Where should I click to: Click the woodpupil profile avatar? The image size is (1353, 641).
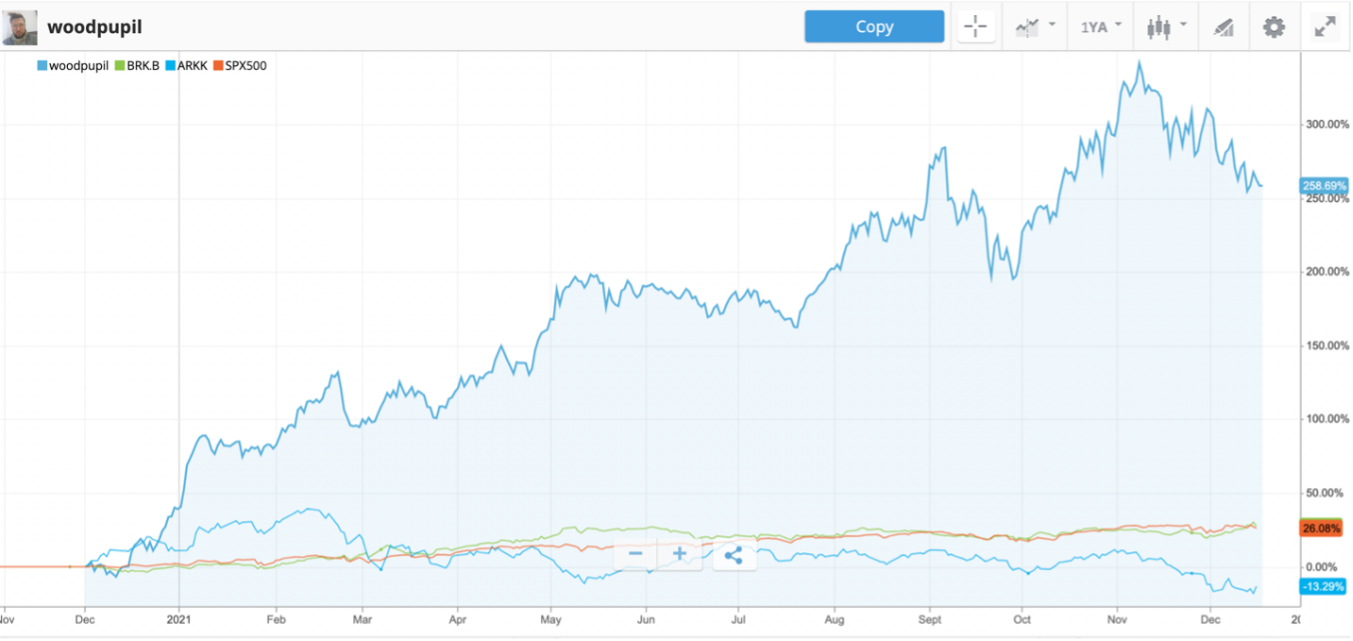pyautogui.click(x=20, y=27)
